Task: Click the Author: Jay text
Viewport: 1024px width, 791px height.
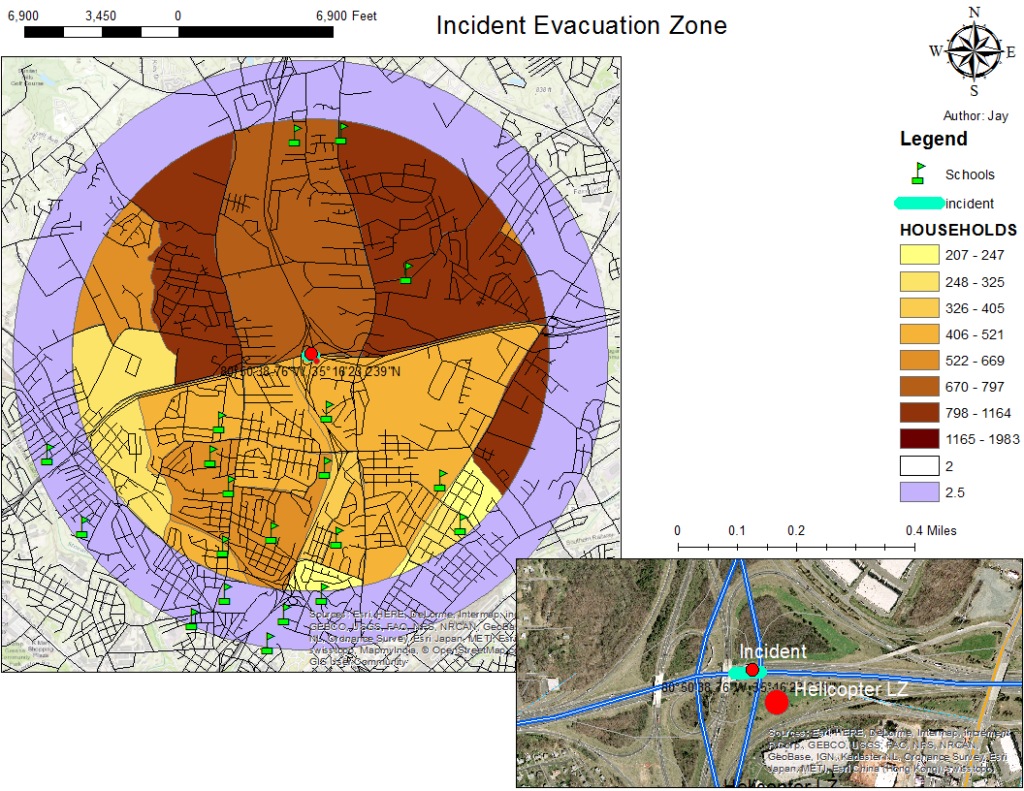Action: coord(975,116)
